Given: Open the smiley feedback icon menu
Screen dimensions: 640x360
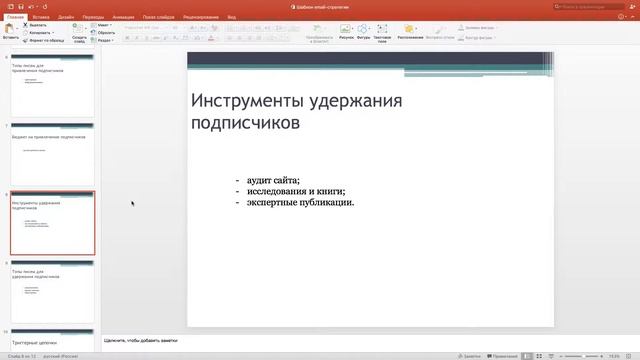Looking at the screenshot, I should [x=621, y=17].
